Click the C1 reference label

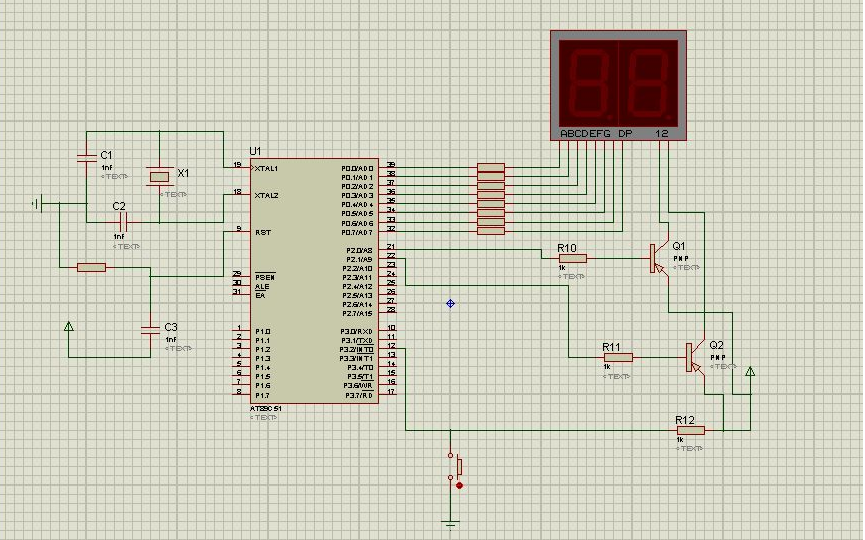coord(106,155)
